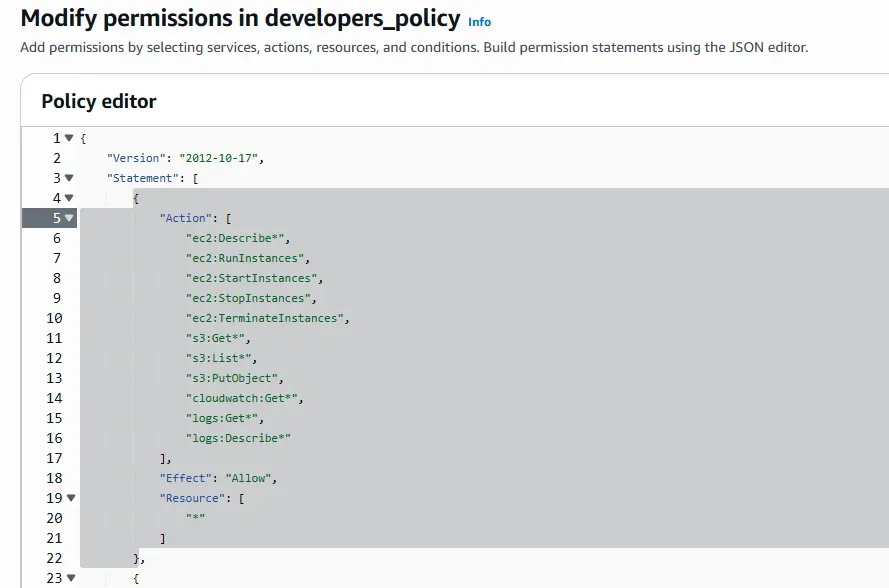
Task: Click the "cloudwatch:Get*" action
Action: (x=244, y=398)
